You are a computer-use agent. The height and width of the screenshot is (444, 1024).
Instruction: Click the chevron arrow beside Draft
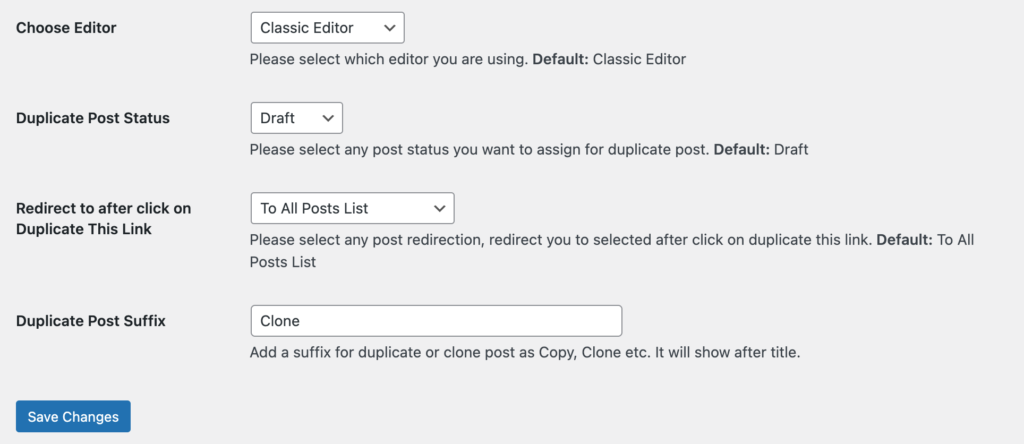[x=328, y=118]
